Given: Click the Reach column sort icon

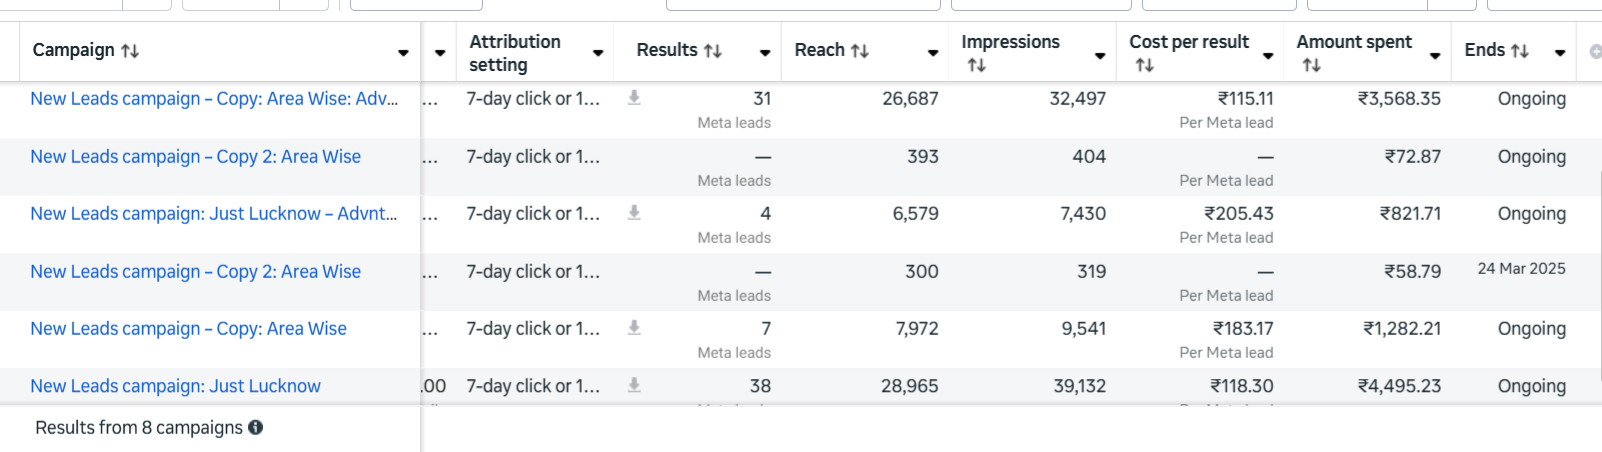Looking at the screenshot, I should point(860,51).
